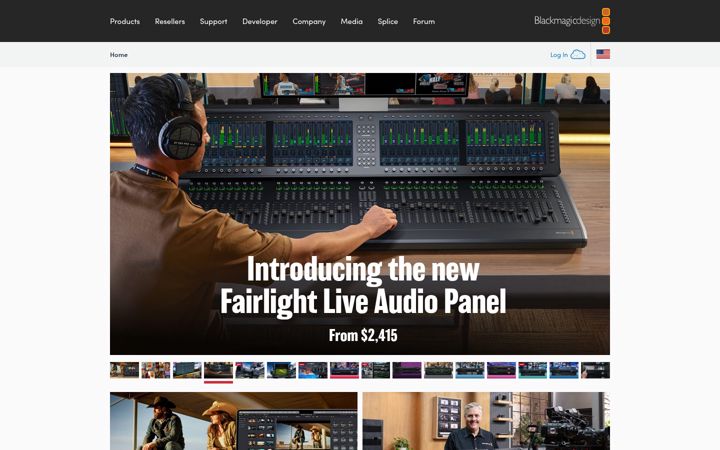Open the US flag region selector
This screenshot has height=450, width=720.
(x=603, y=54)
